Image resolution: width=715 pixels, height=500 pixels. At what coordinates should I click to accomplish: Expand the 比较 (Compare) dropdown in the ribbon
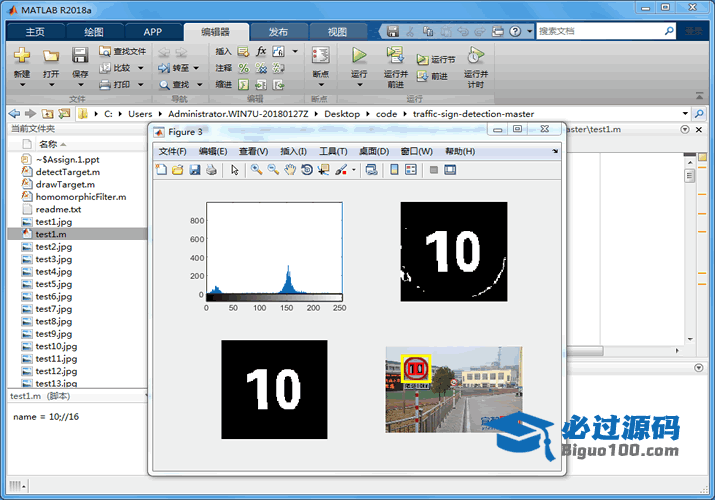(x=140, y=68)
